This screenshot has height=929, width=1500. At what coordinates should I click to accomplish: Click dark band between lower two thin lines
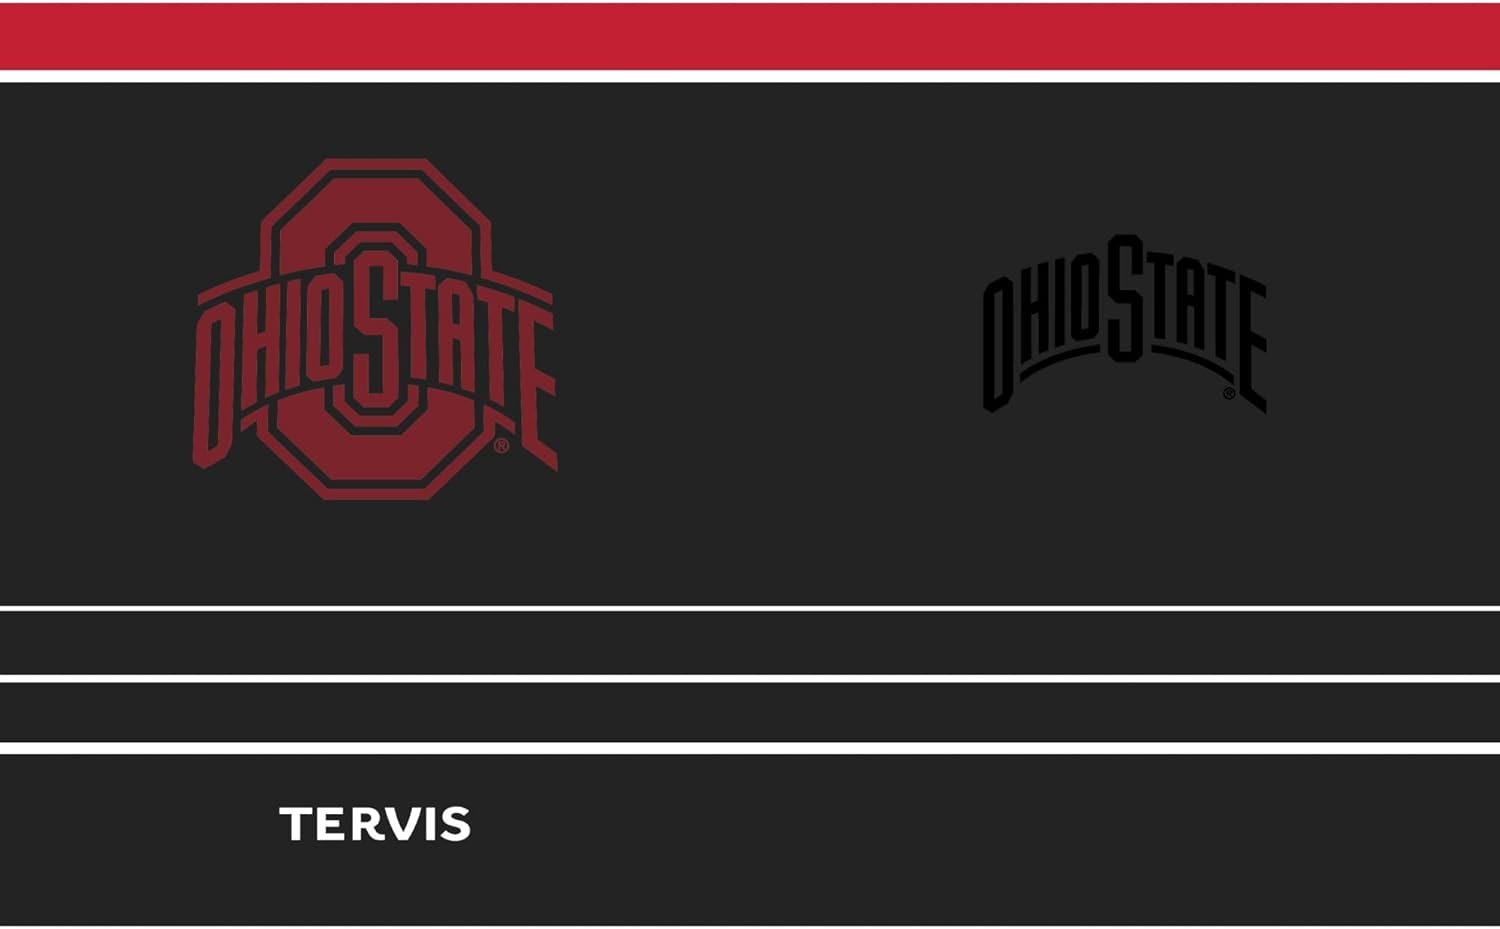pyautogui.click(x=750, y=713)
